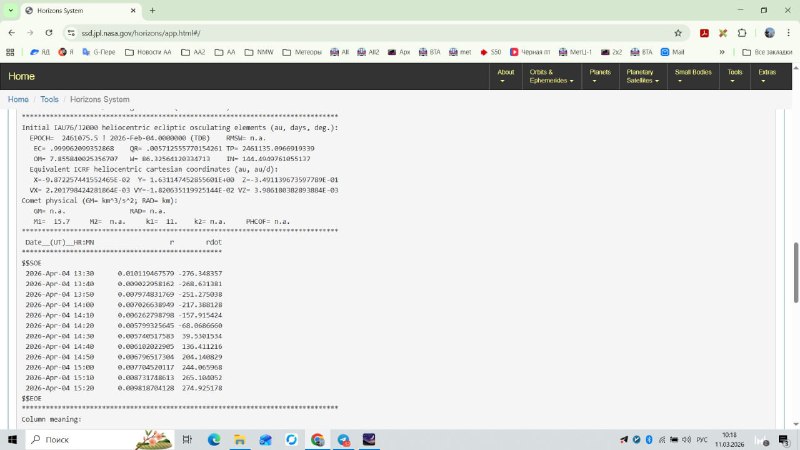
Task: Open the notification center icon
Action: pos(784,439)
